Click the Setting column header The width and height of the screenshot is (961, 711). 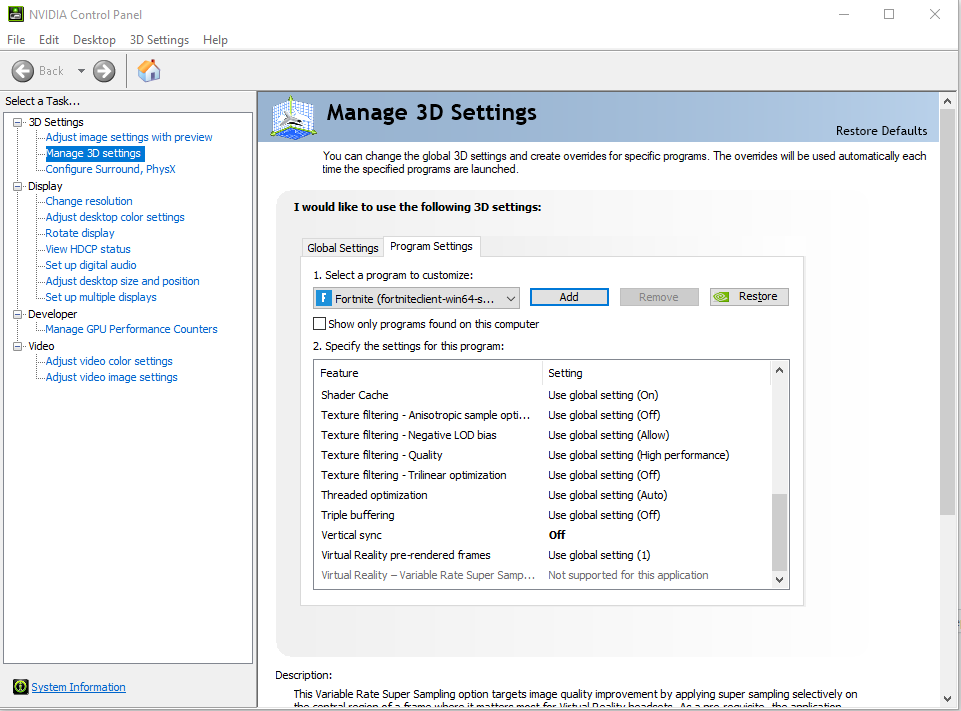click(656, 373)
